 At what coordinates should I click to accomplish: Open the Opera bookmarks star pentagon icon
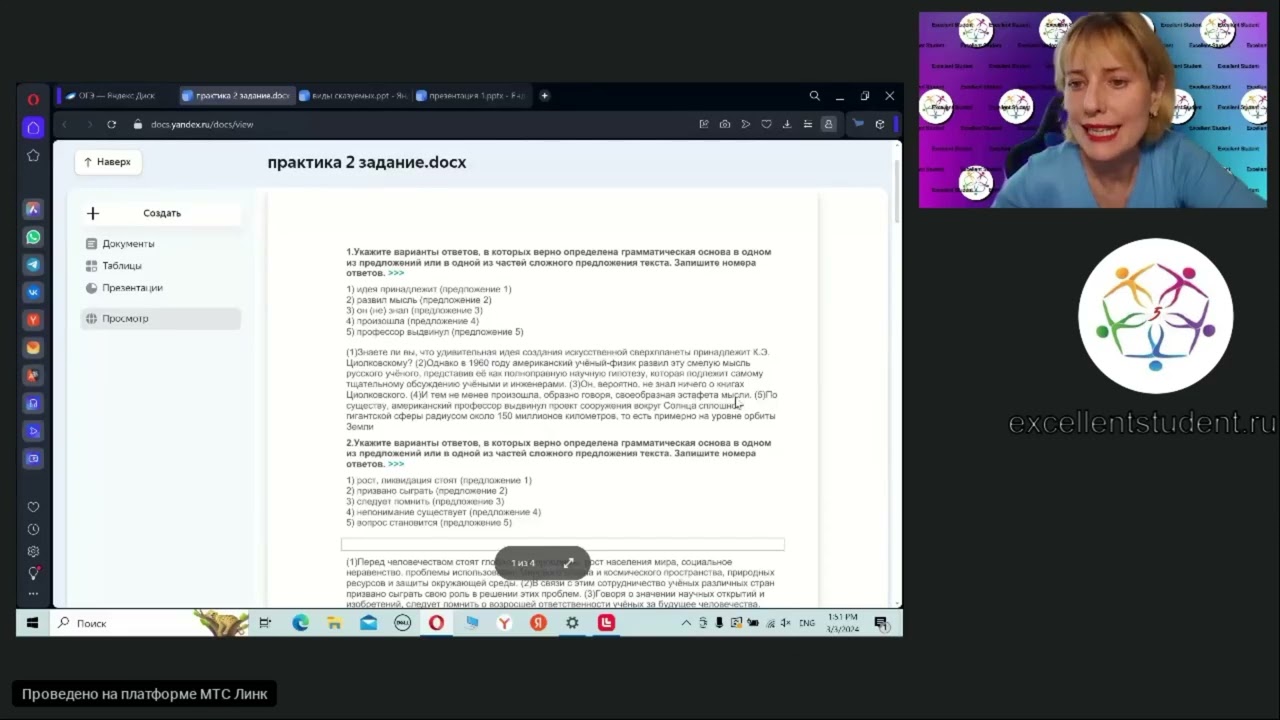(x=33, y=155)
